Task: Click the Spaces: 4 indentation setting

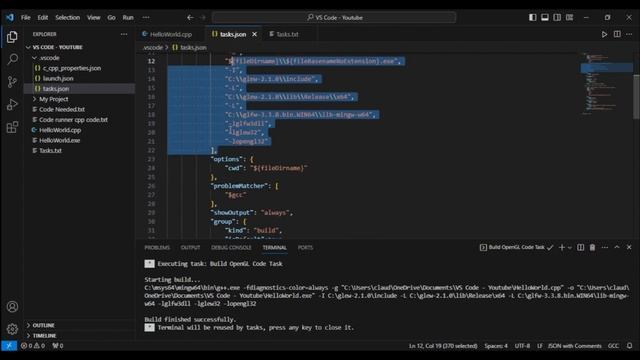Action: [496, 346]
